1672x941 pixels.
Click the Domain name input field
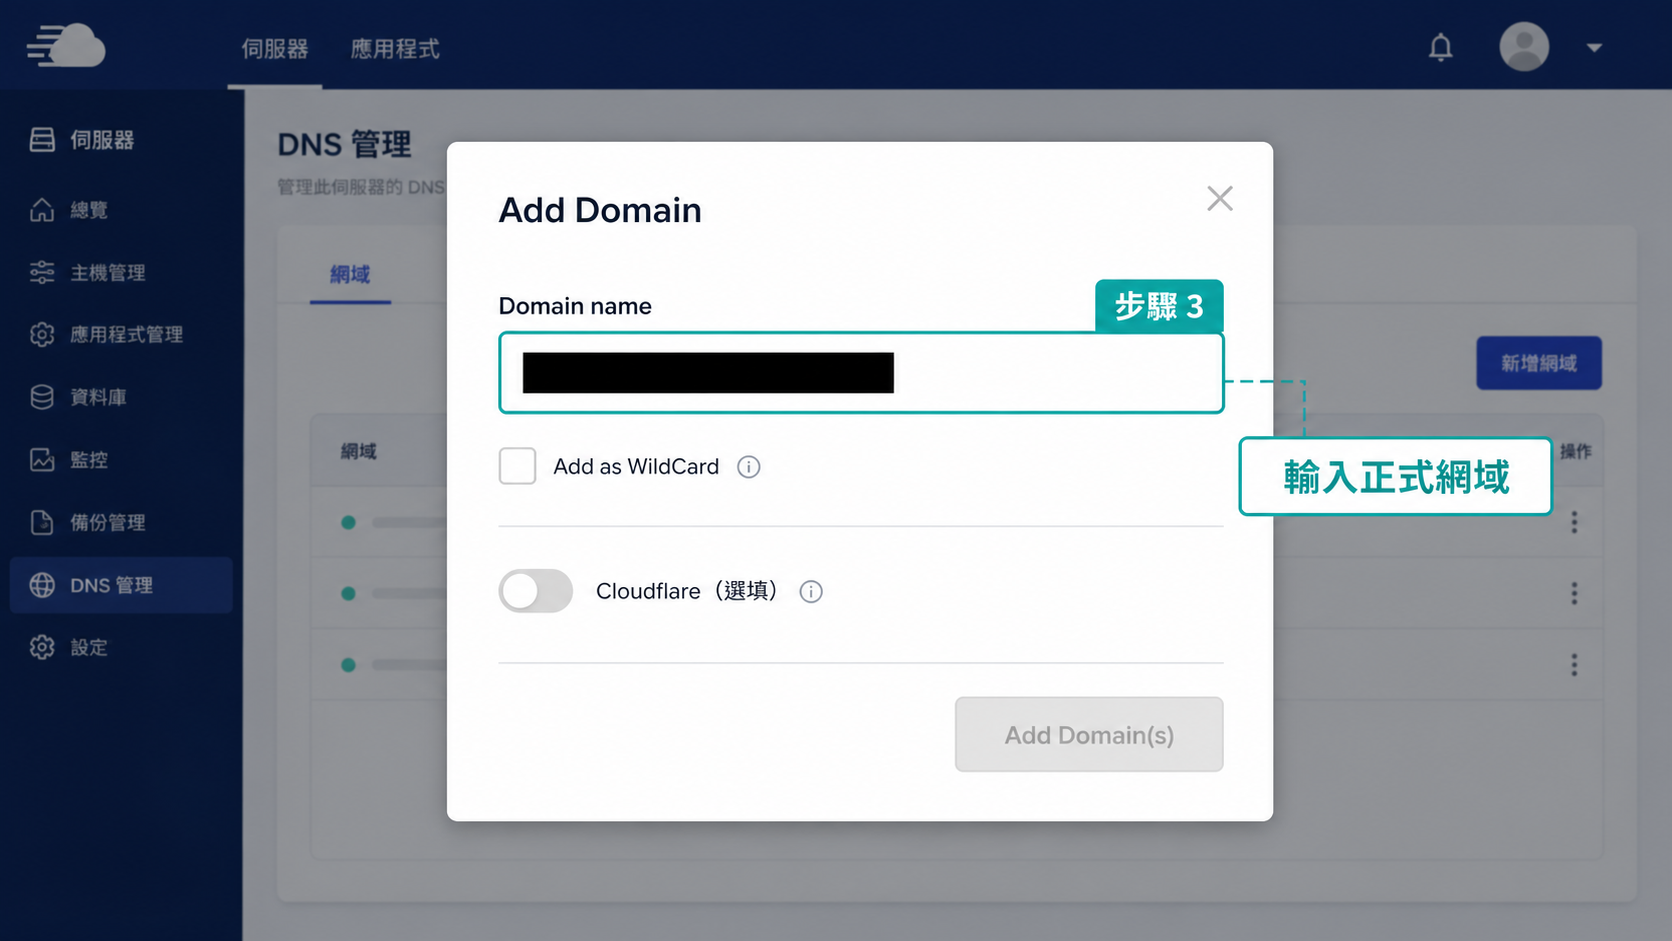coord(861,372)
